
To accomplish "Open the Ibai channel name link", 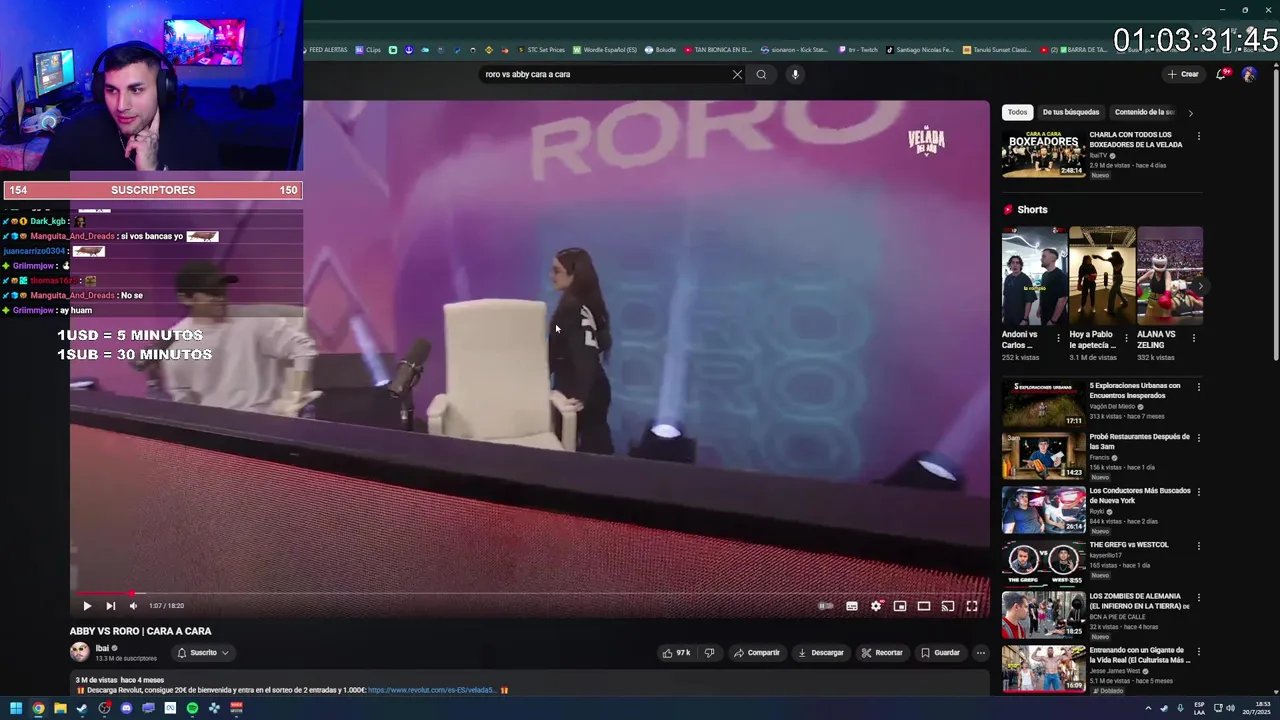I will click(102, 648).
